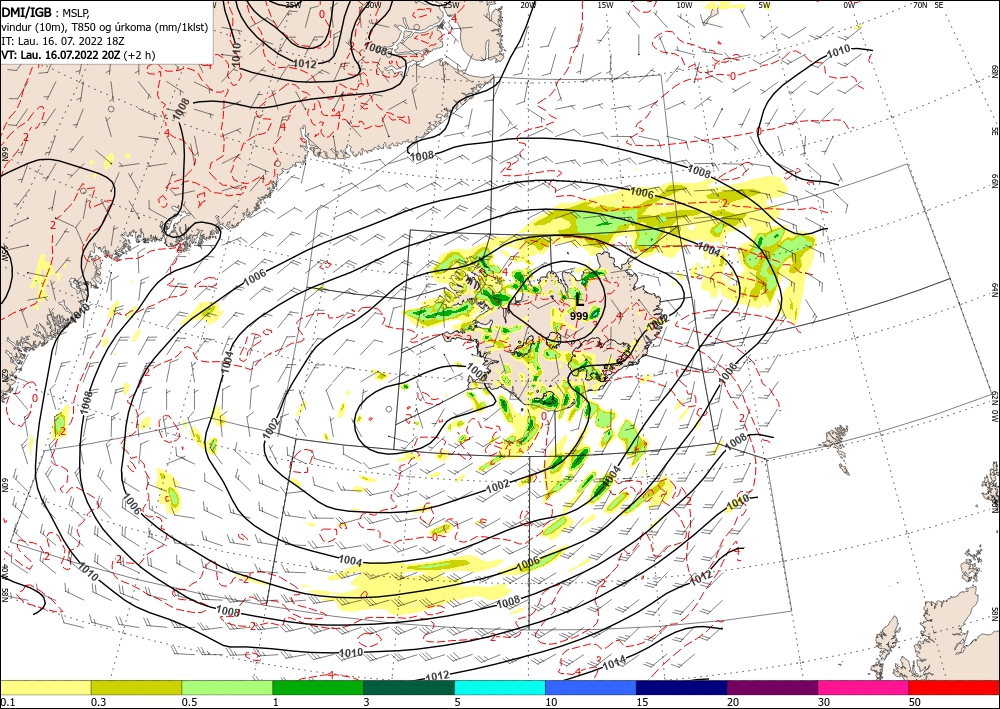The height and width of the screenshot is (709, 1000).
Task: Click the '64N' latitude label on right edge
Action: point(994,289)
